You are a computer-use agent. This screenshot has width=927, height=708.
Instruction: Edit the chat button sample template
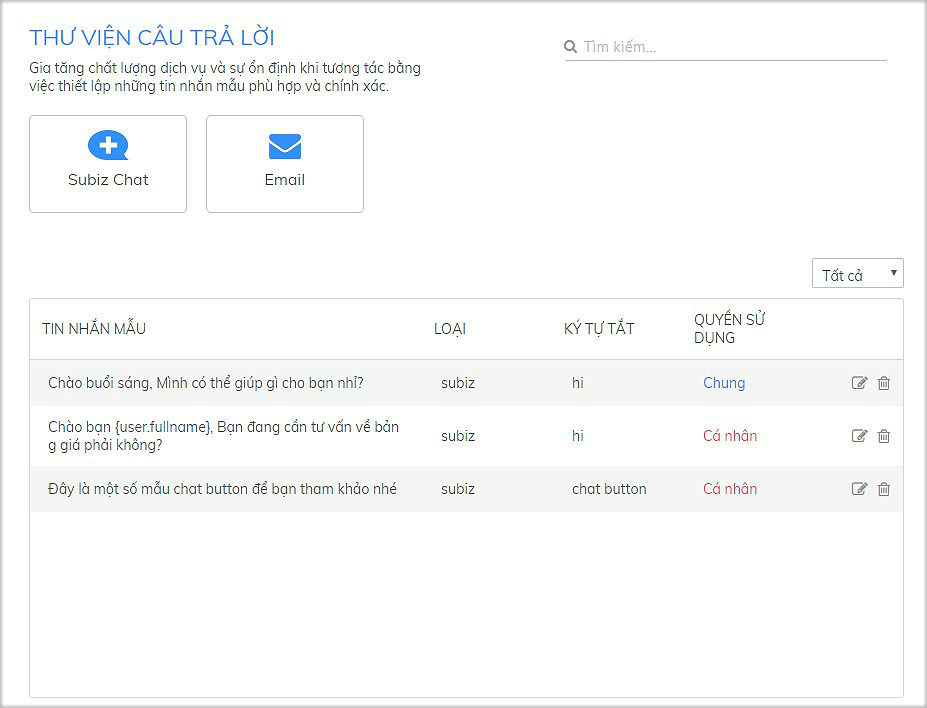(859, 489)
